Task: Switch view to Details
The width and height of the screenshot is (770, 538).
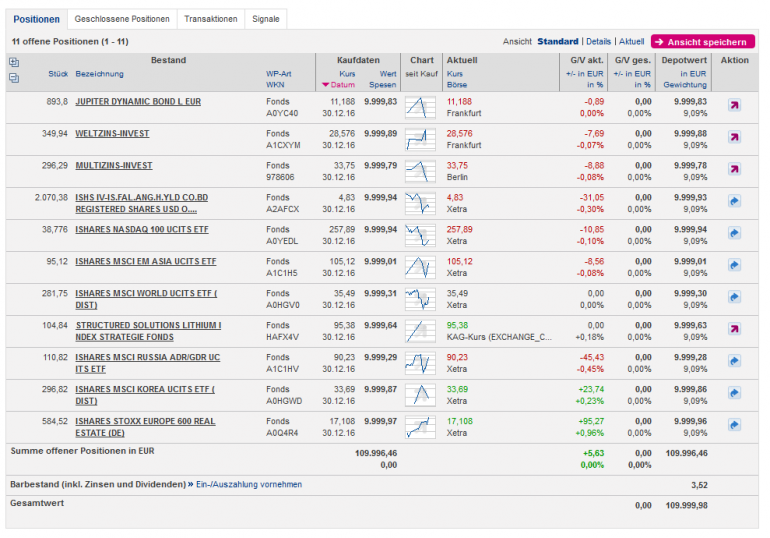Action: coord(598,42)
